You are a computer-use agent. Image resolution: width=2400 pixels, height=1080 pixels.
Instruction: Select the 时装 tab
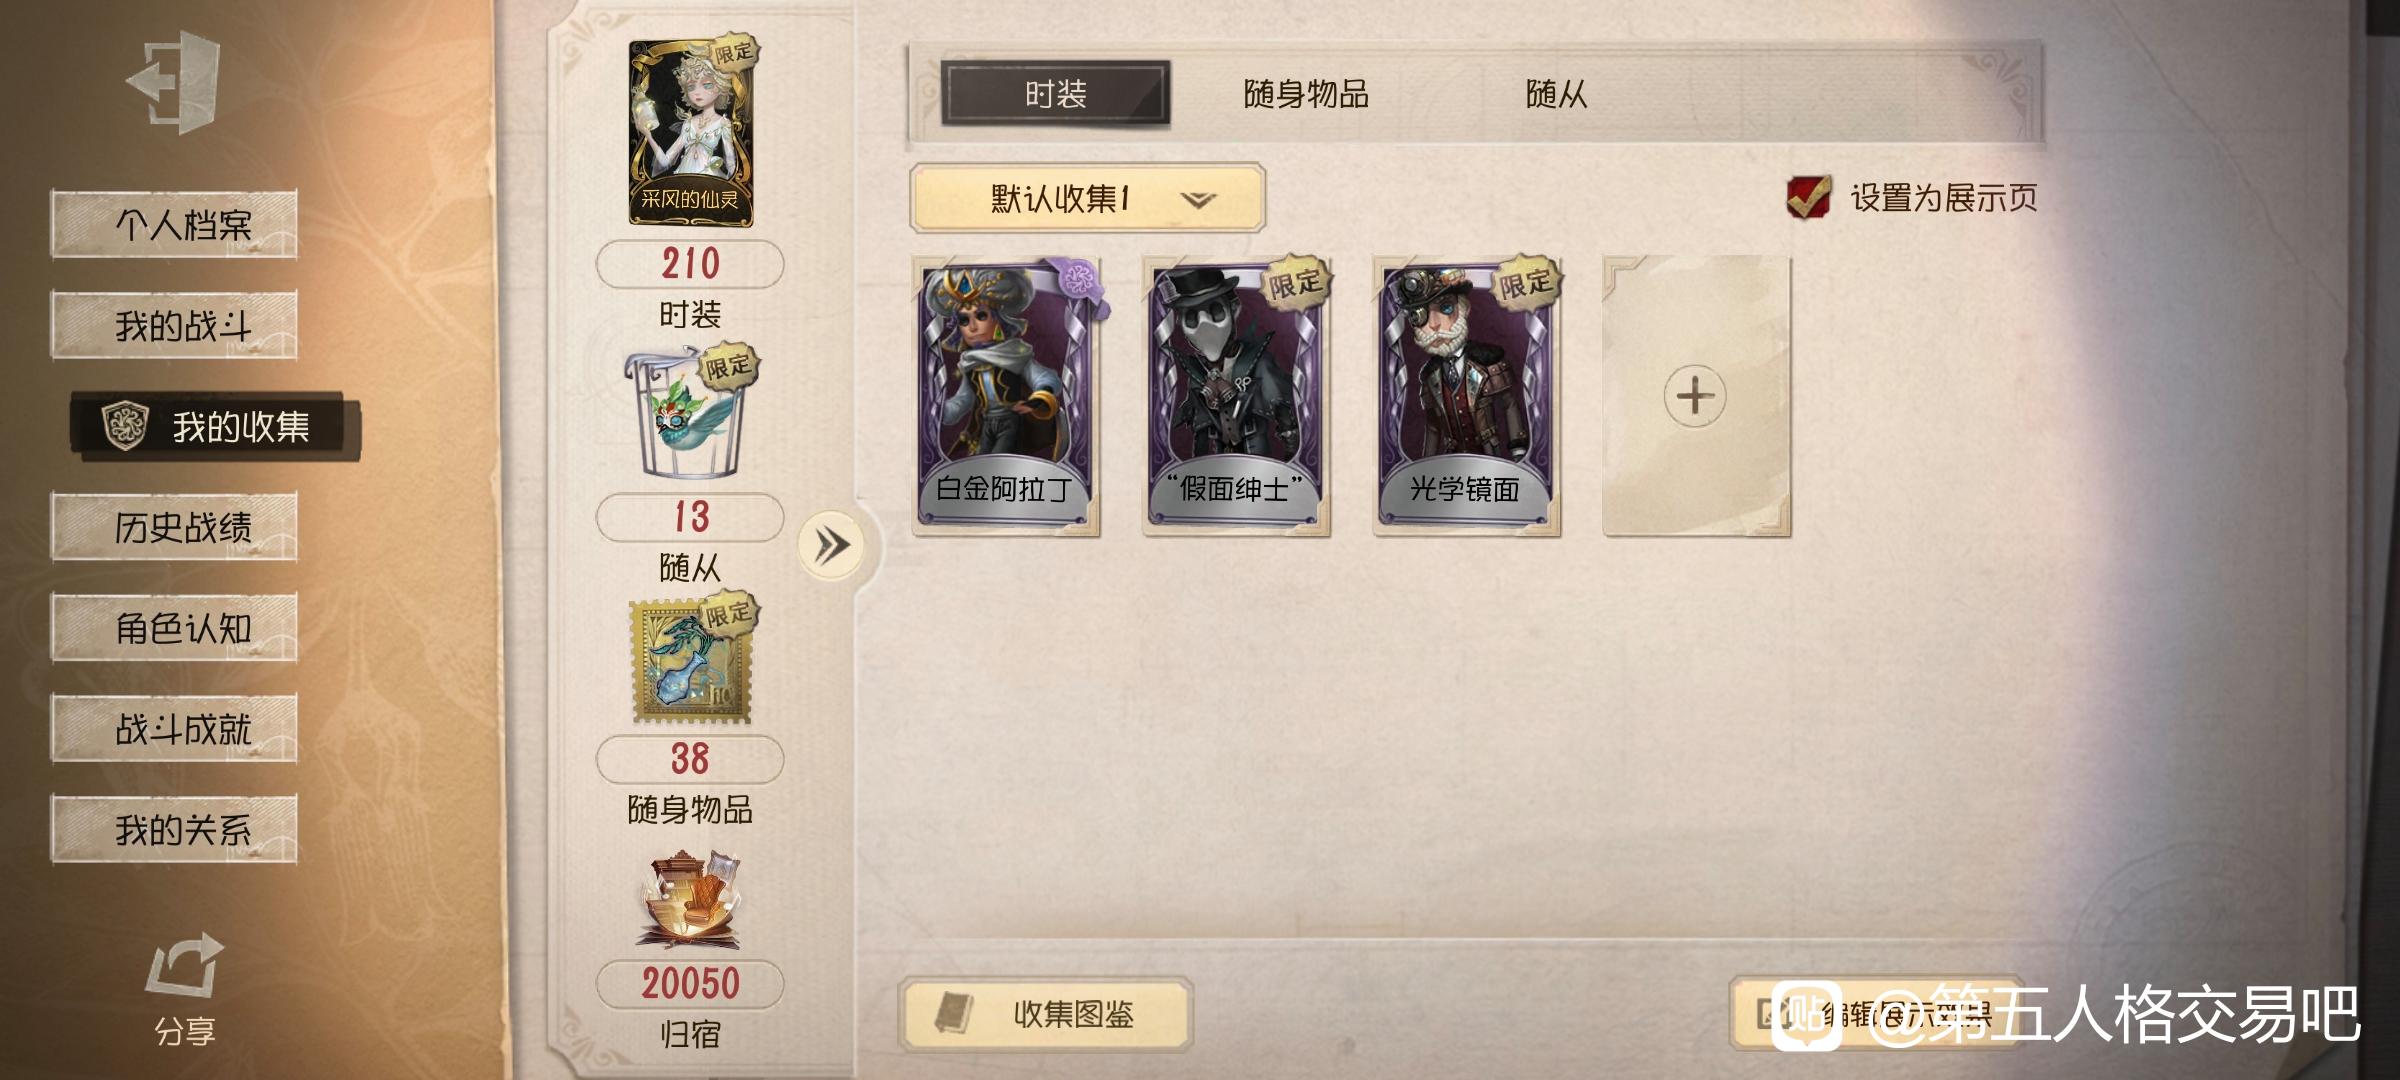(x=1055, y=94)
